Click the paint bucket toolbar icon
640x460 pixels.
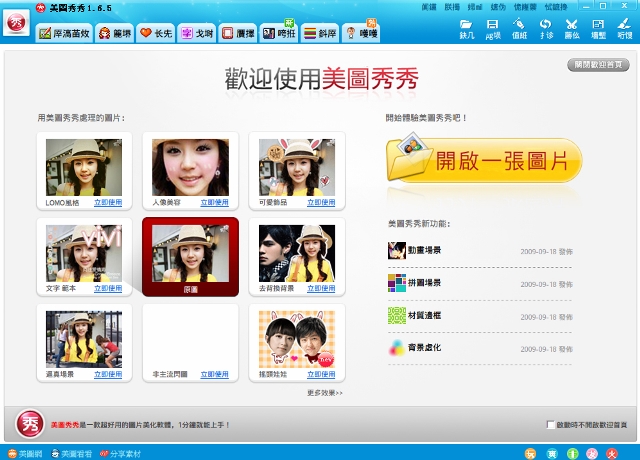coord(519,29)
